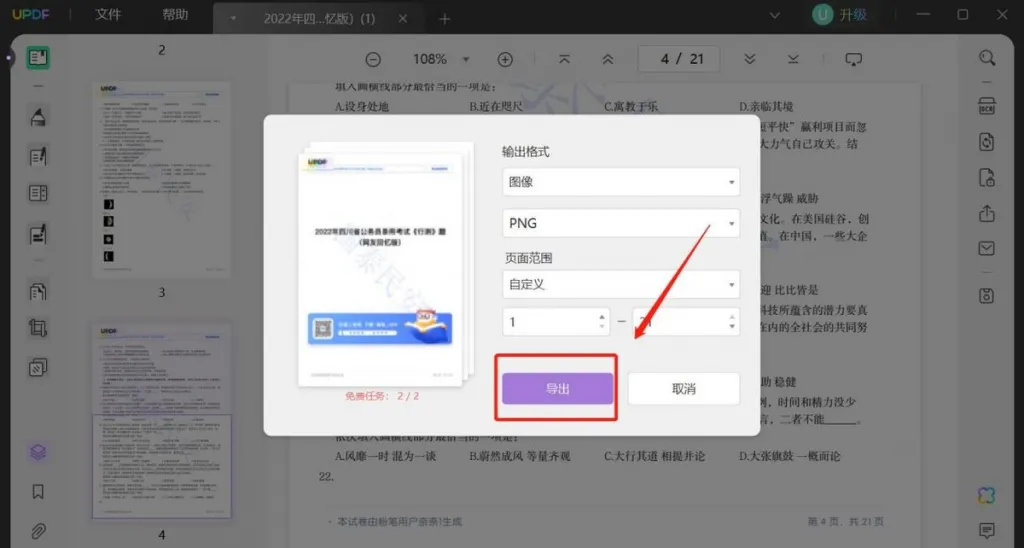Zoom in with the plus icon
The width and height of the screenshot is (1024, 548).
(505, 59)
